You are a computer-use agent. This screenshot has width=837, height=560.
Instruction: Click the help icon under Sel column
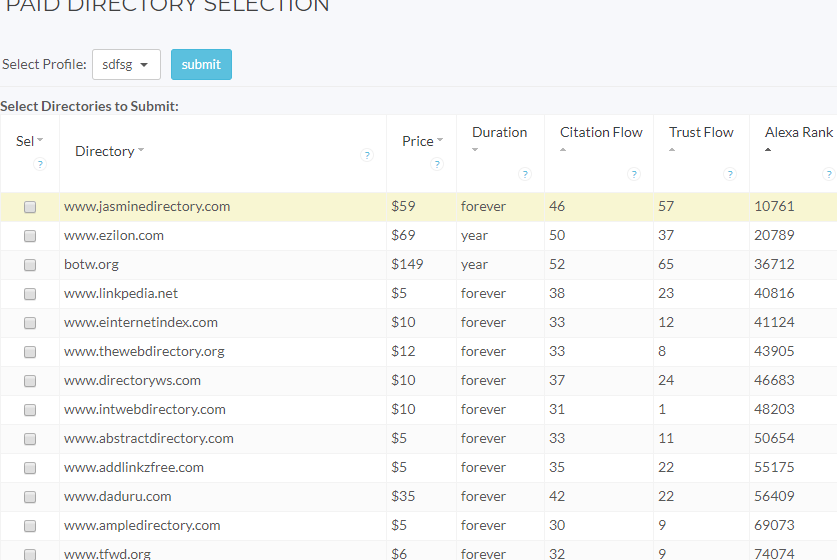(x=40, y=164)
